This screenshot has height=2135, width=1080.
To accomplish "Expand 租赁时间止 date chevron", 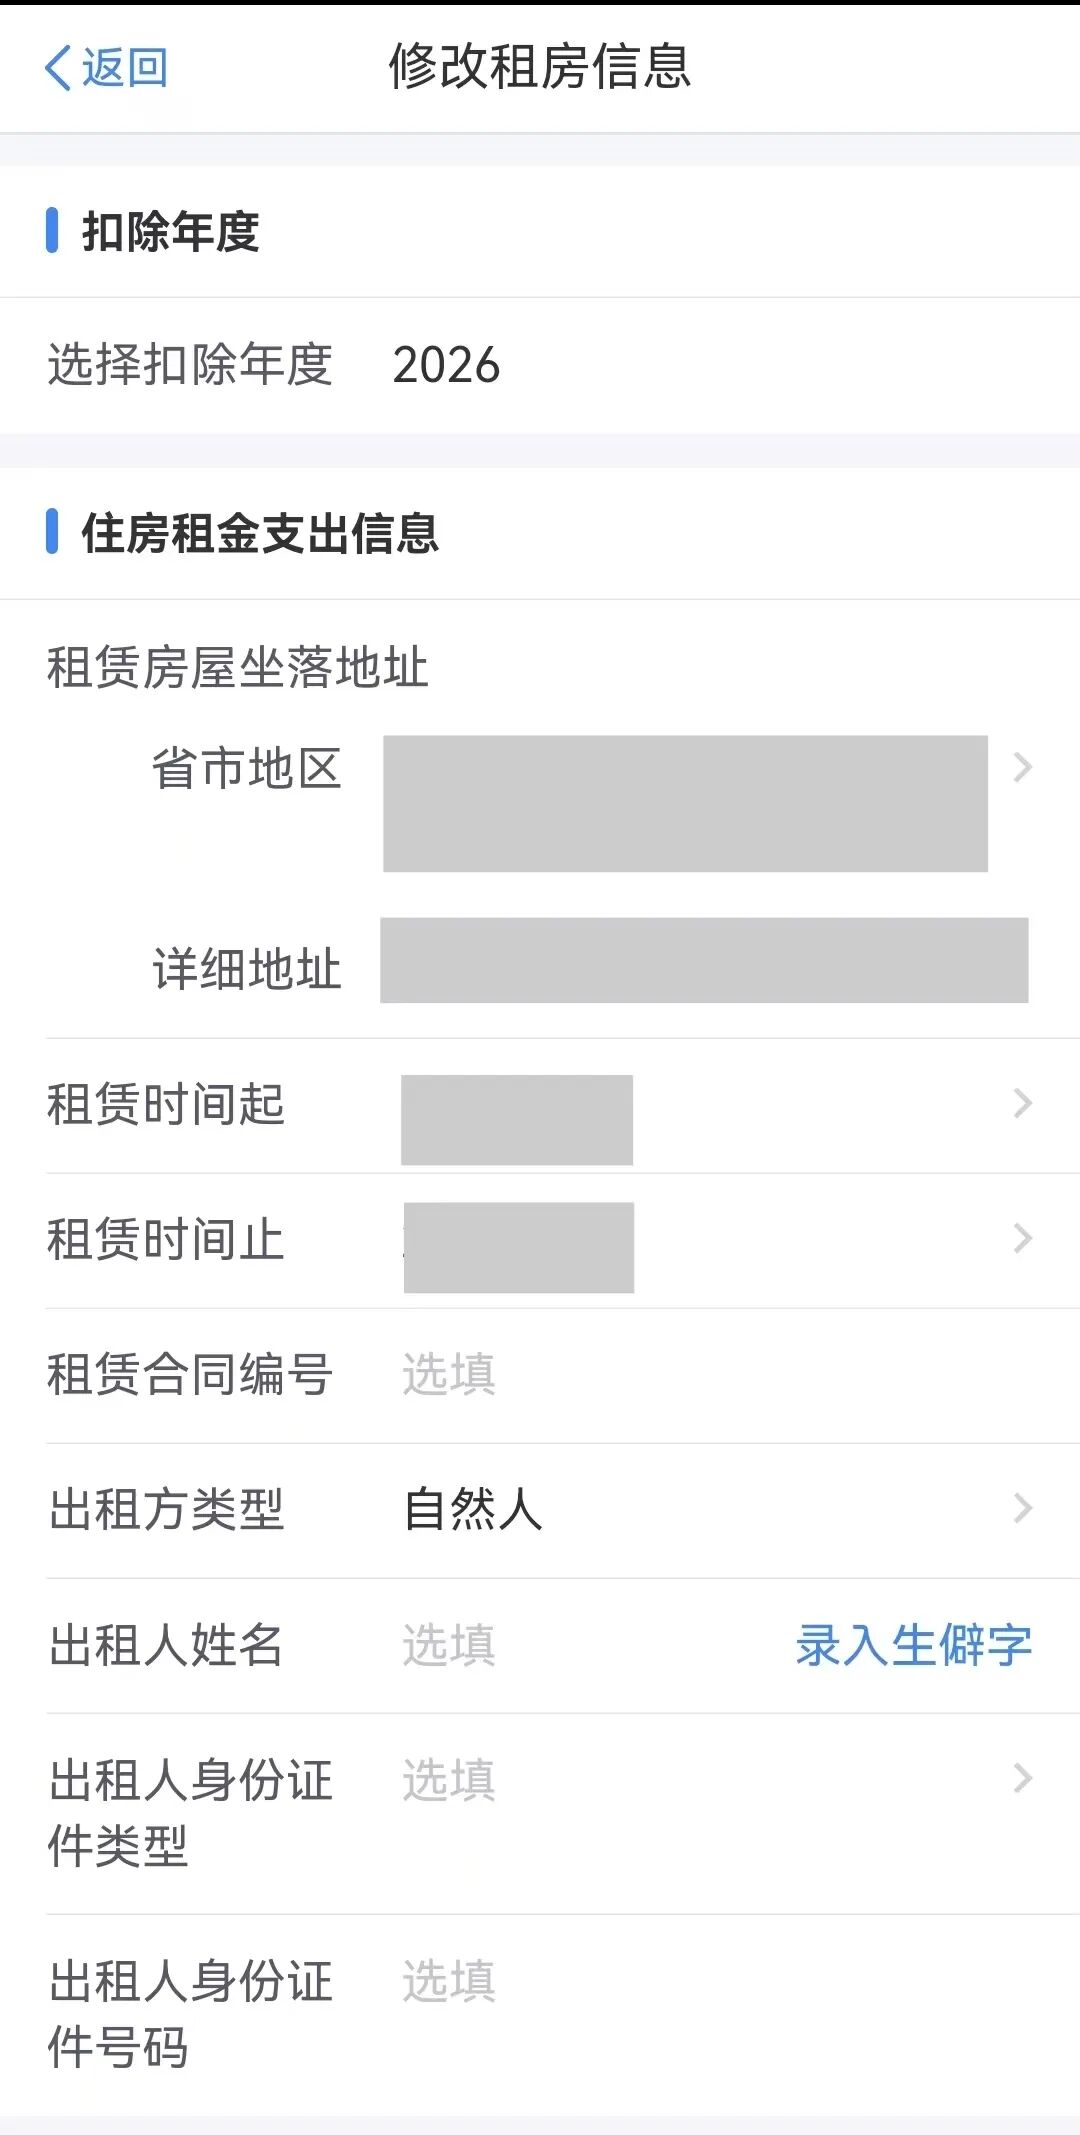I will point(1022,1239).
